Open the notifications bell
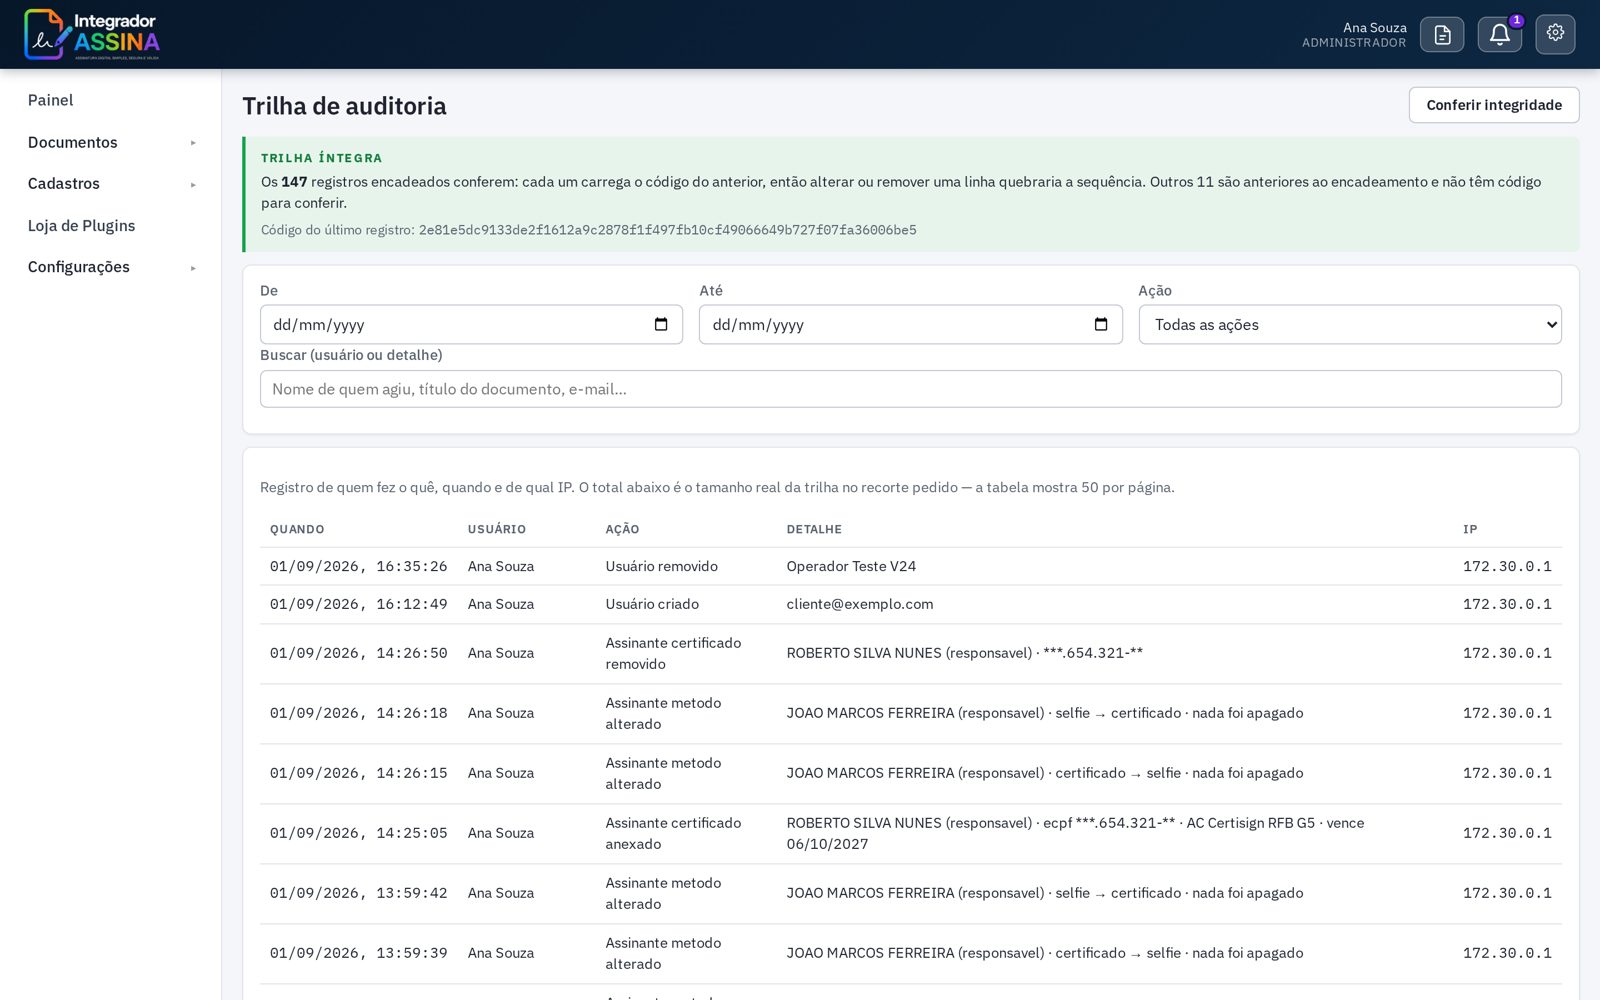 click(1499, 35)
